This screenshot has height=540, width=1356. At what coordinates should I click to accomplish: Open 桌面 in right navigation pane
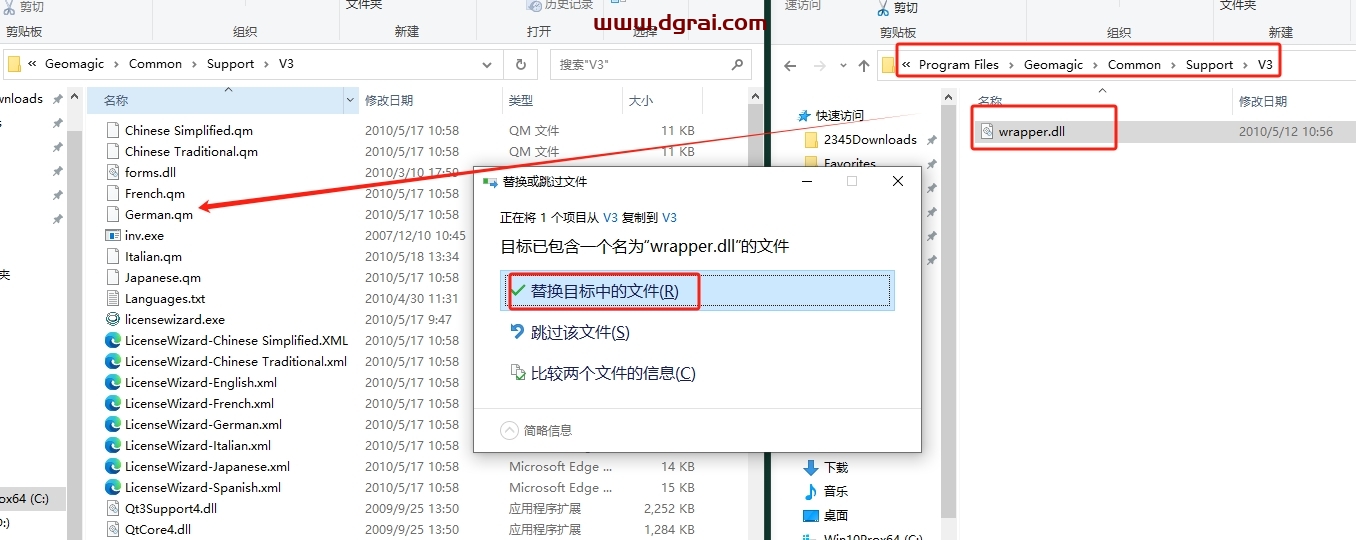835,515
